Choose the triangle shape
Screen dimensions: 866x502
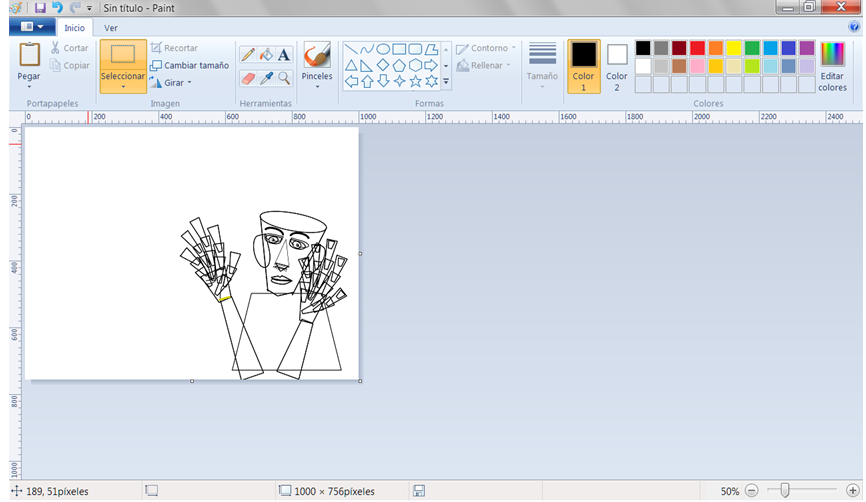coord(351,66)
